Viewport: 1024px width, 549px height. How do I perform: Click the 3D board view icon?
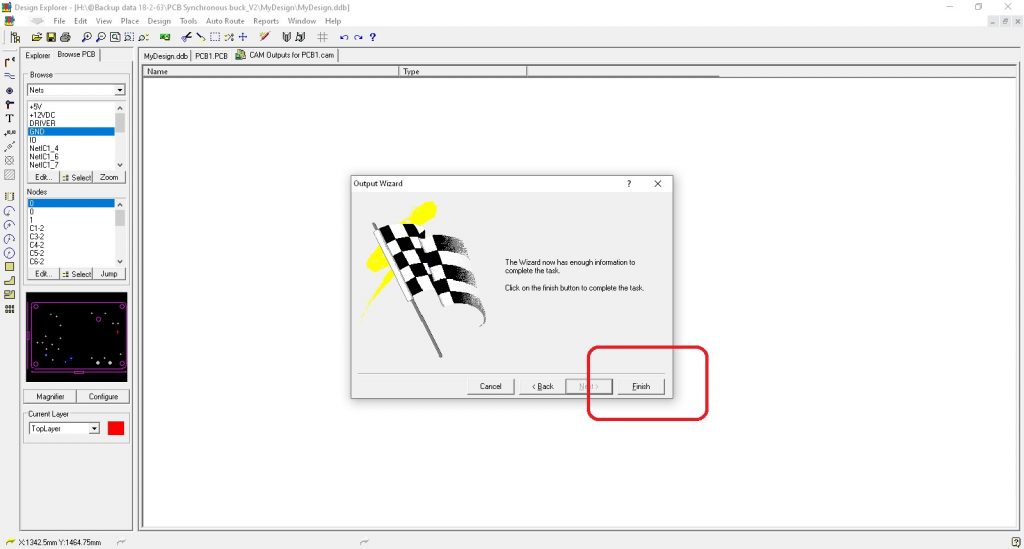[165, 37]
